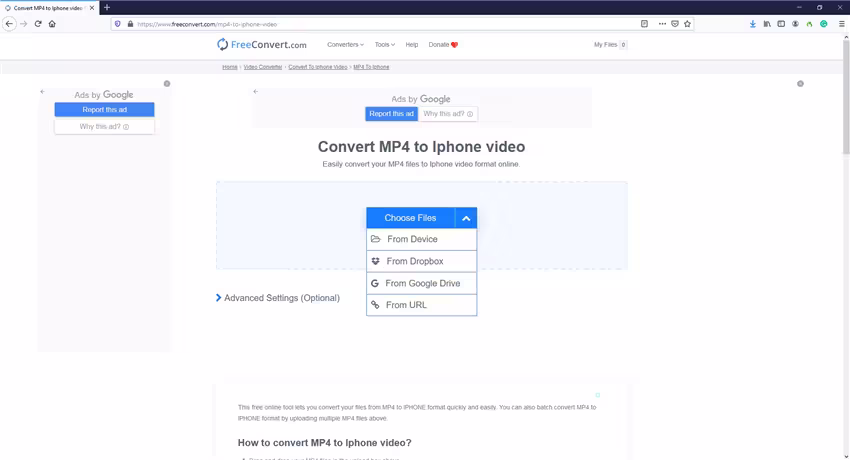
Task: Open the Firefox account icon
Action: tap(795, 24)
